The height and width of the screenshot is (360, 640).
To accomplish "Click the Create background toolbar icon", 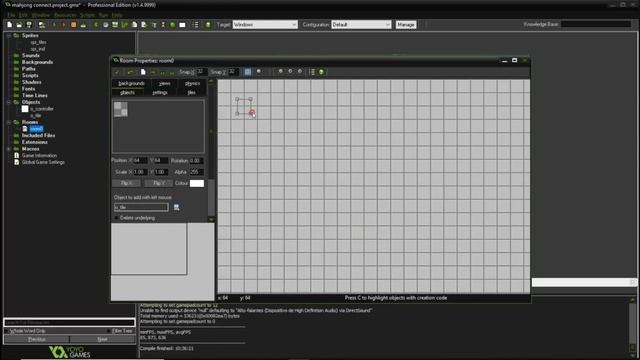I will click(115, 25).
